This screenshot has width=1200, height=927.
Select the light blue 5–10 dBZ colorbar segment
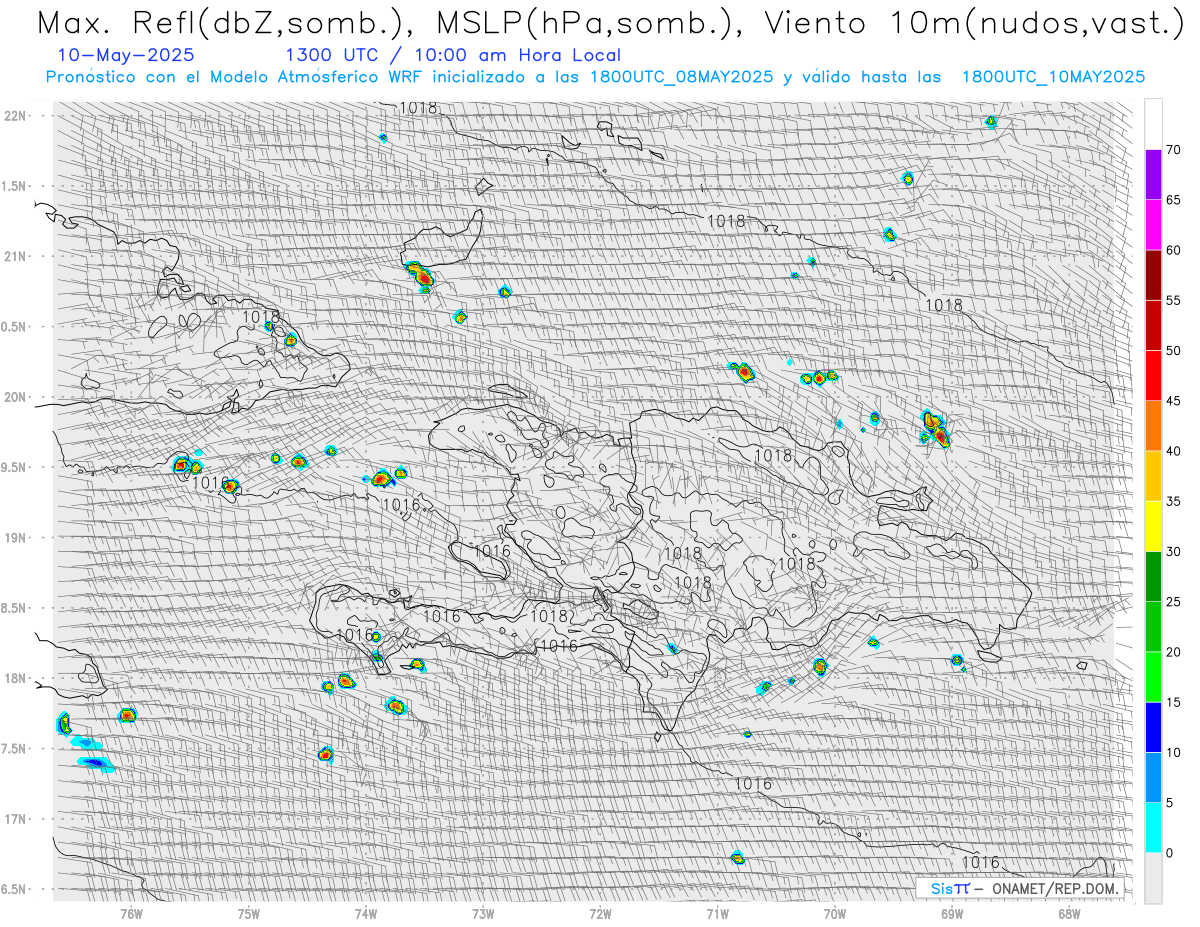pyautogui.click(x=1153, y=777)
